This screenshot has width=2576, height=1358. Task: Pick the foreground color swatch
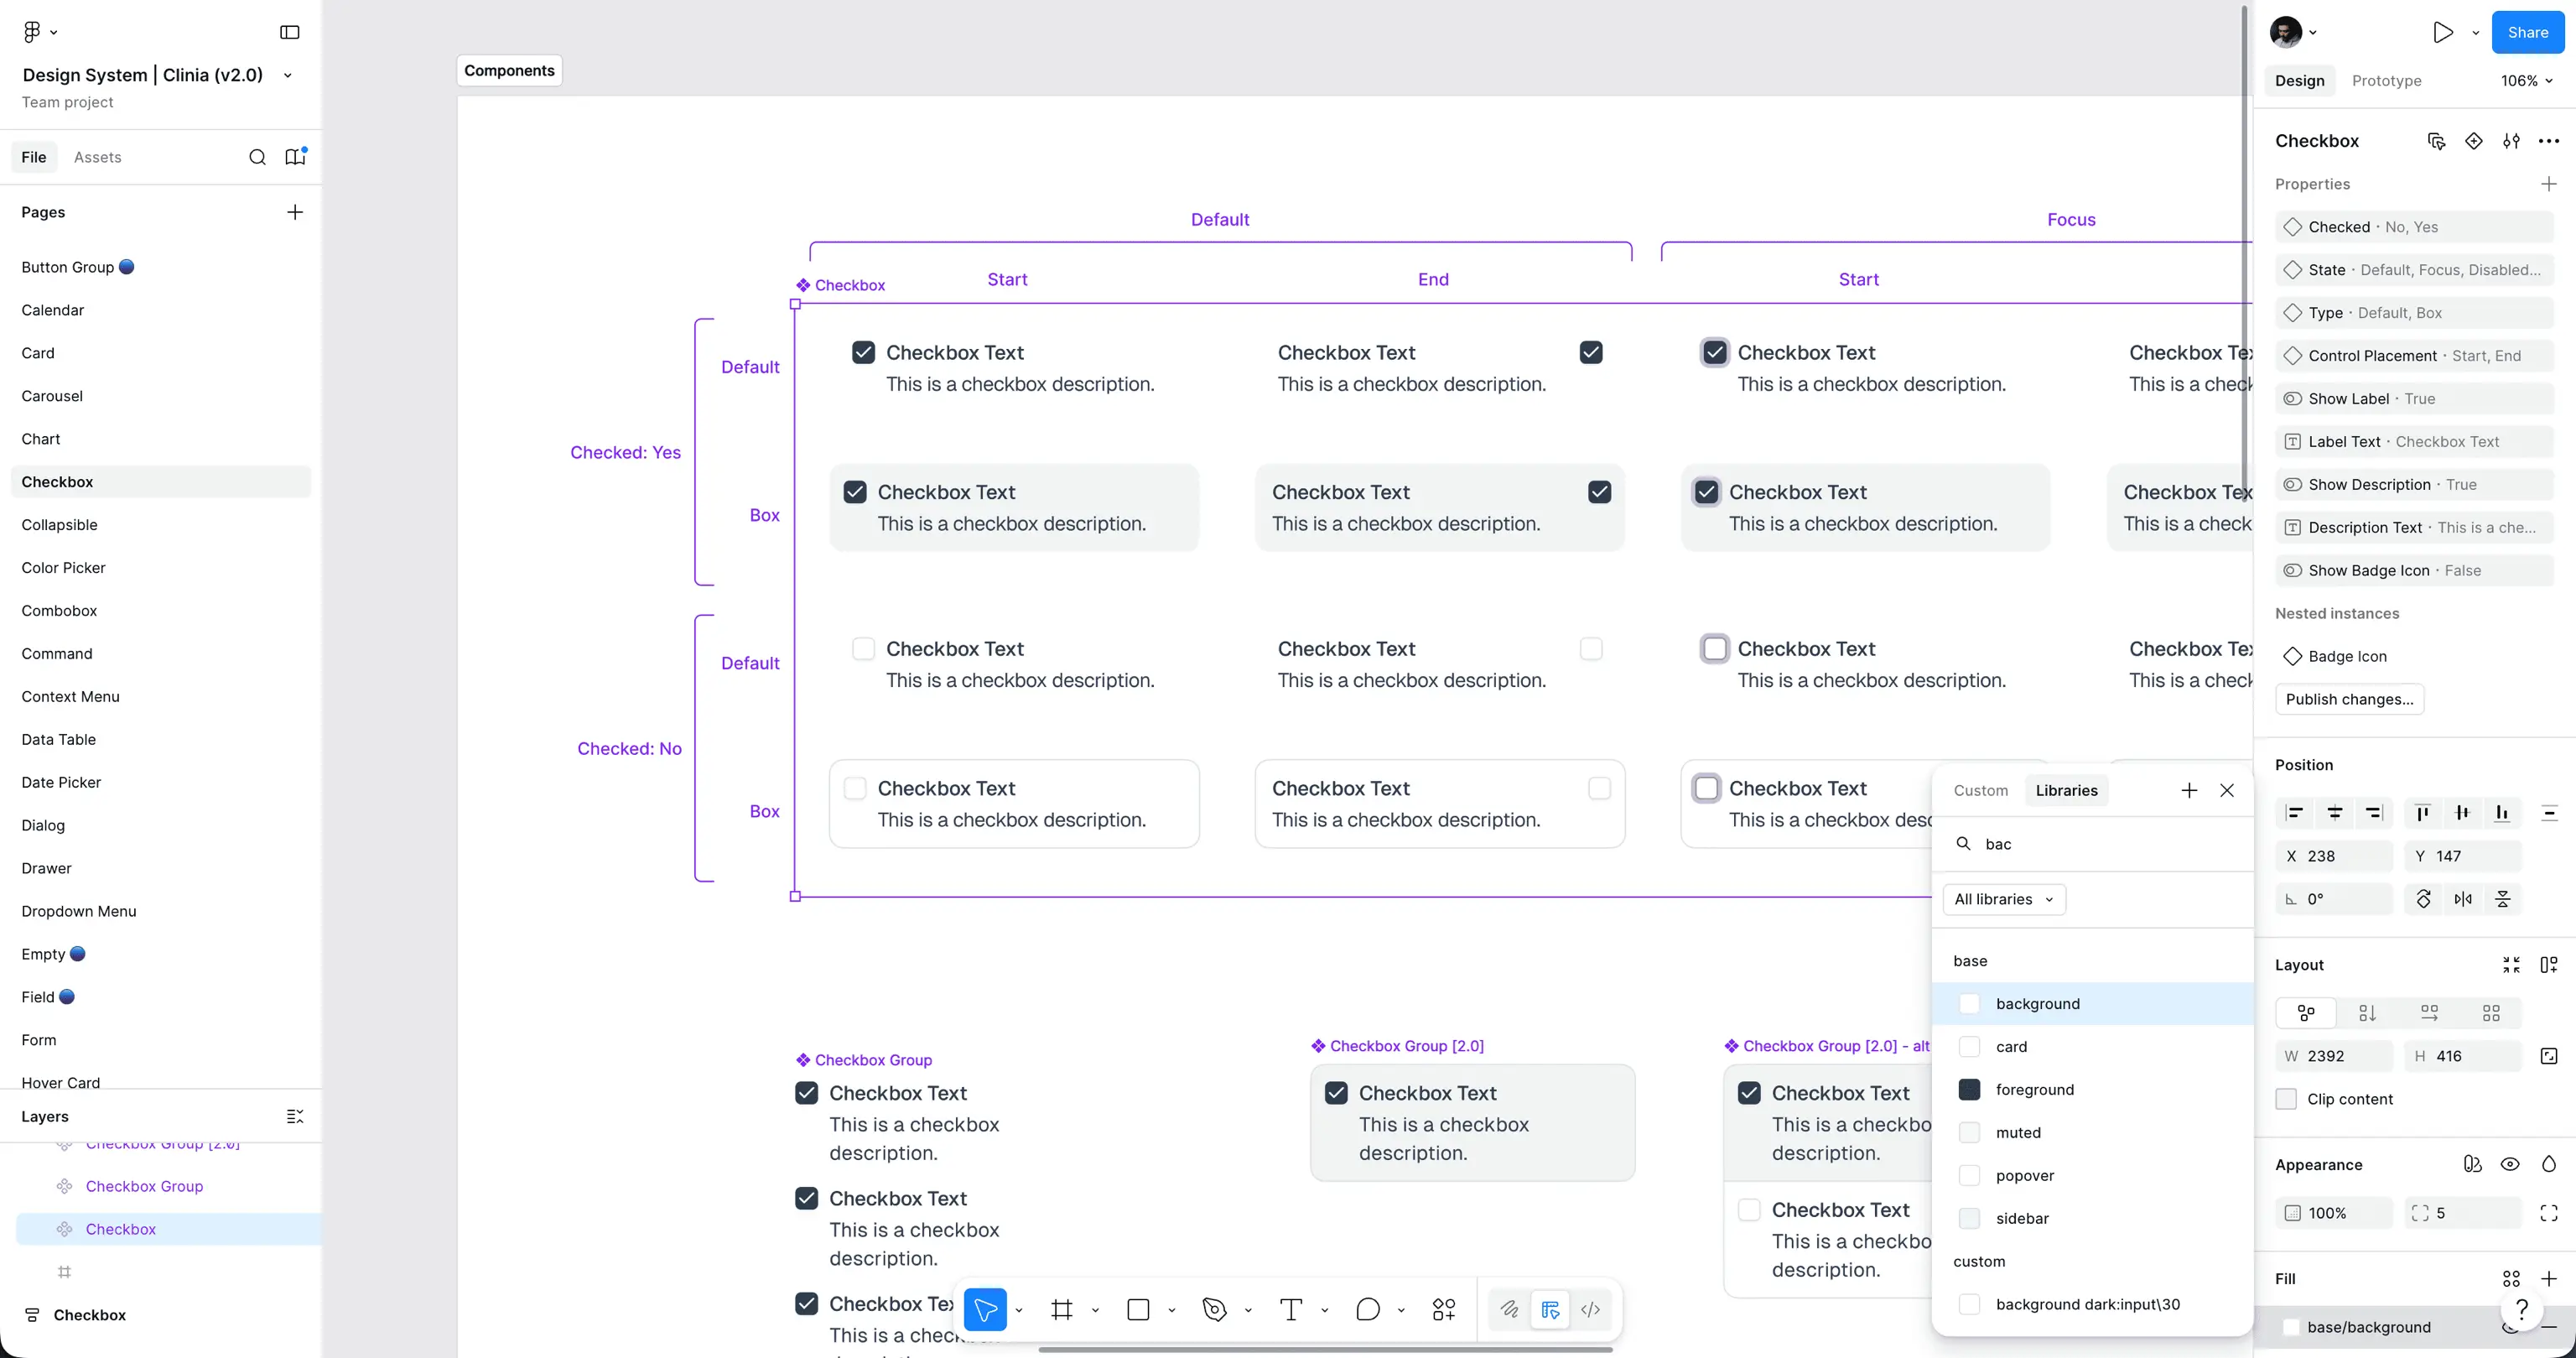coord(1969,1090)
